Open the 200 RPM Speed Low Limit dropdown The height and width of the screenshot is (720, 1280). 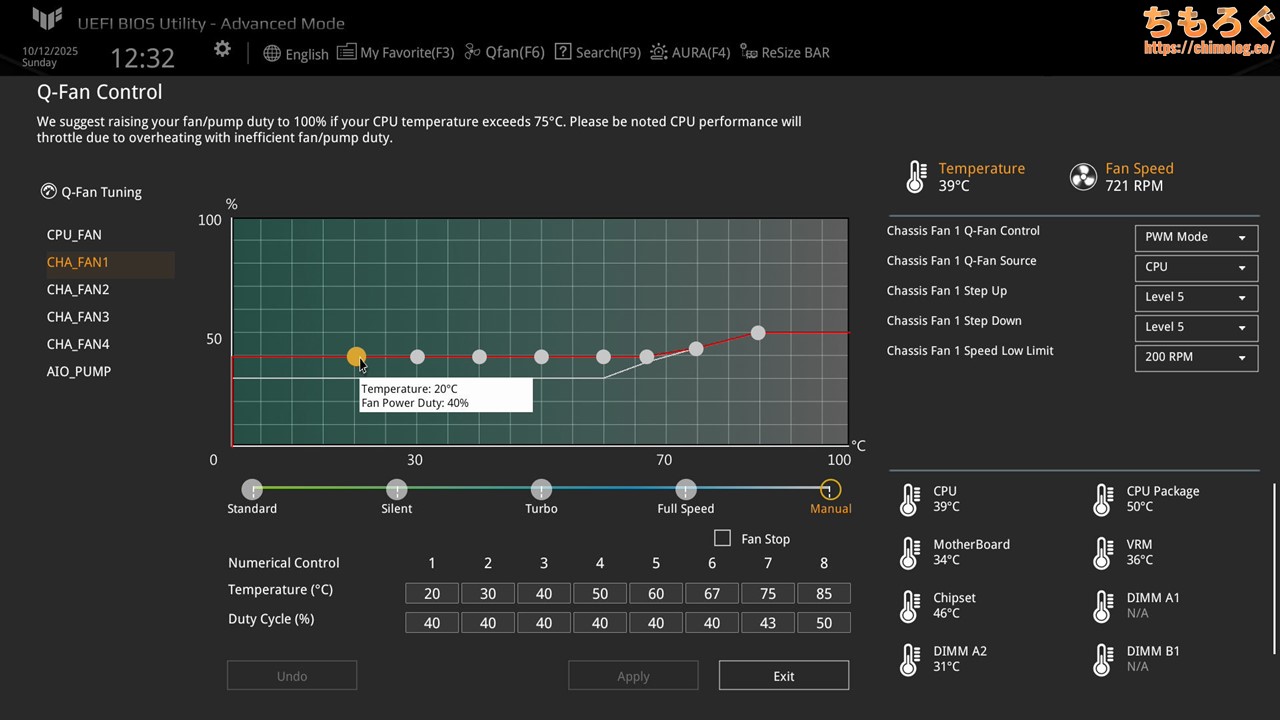1195,357
